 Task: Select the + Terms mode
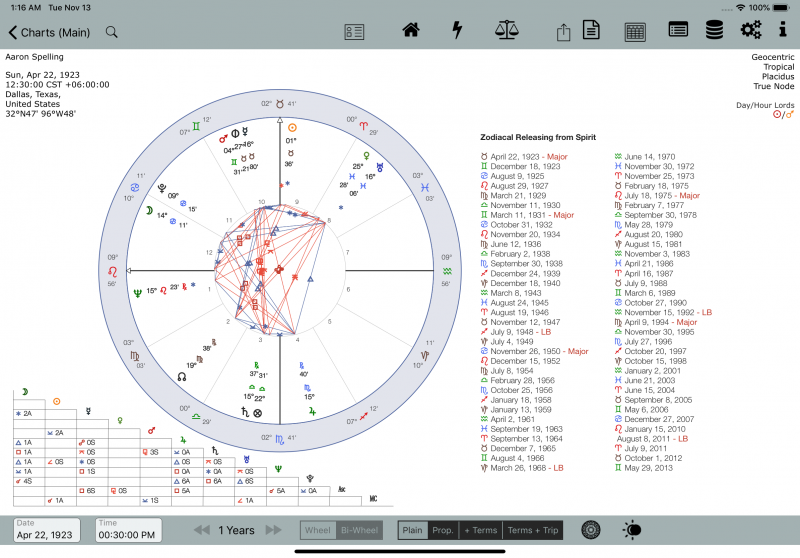pos(481,530)
